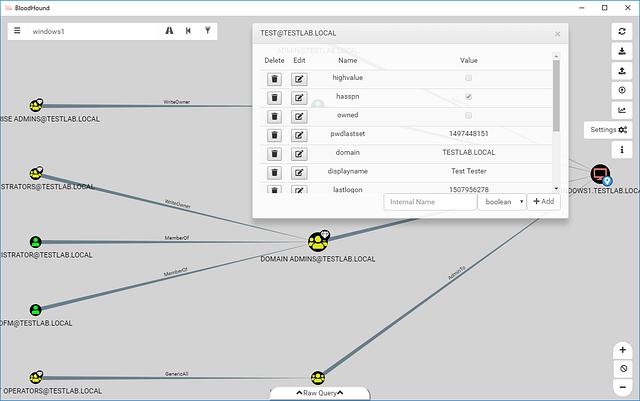Close the TEST@TESTLAB.LOCAL dialog
Screen dimensions: 640x401
tap(558, 34)
